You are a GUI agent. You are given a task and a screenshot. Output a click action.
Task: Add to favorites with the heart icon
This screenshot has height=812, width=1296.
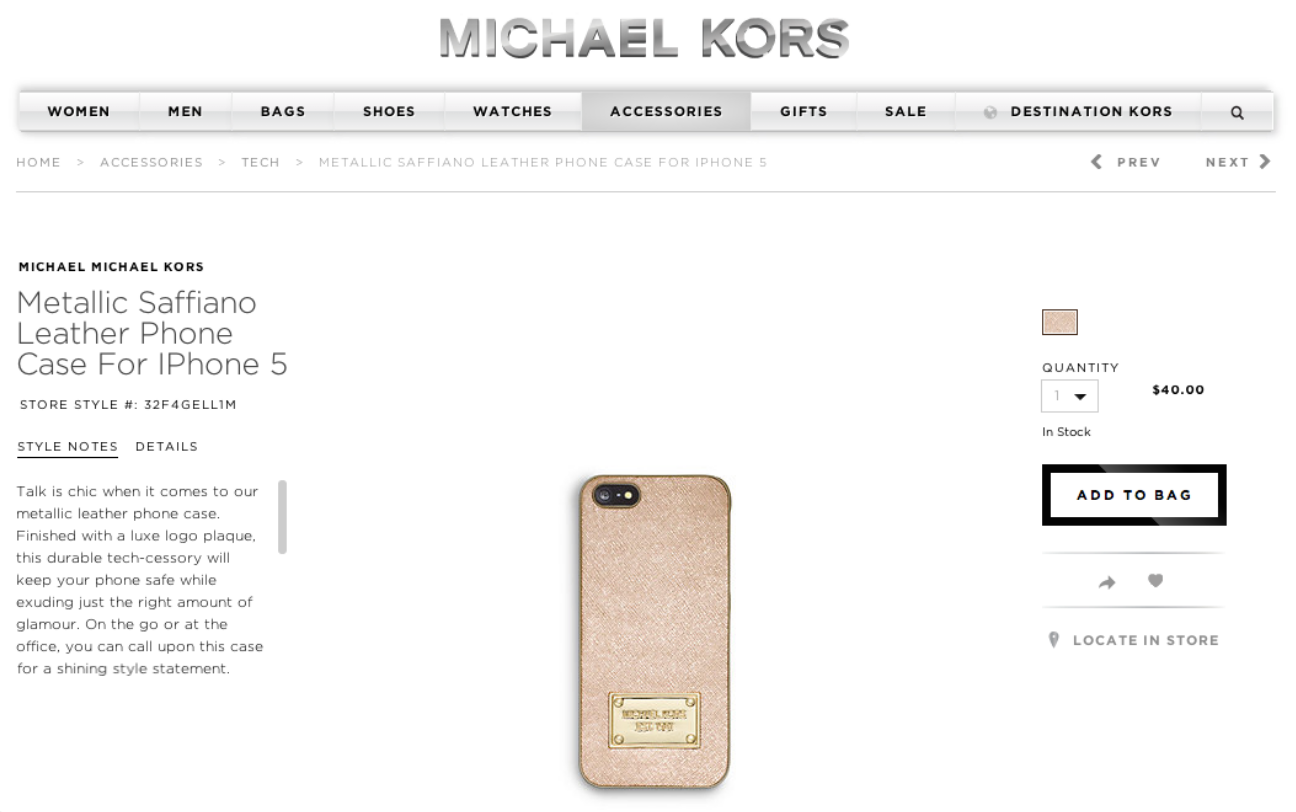(1156, 580)
